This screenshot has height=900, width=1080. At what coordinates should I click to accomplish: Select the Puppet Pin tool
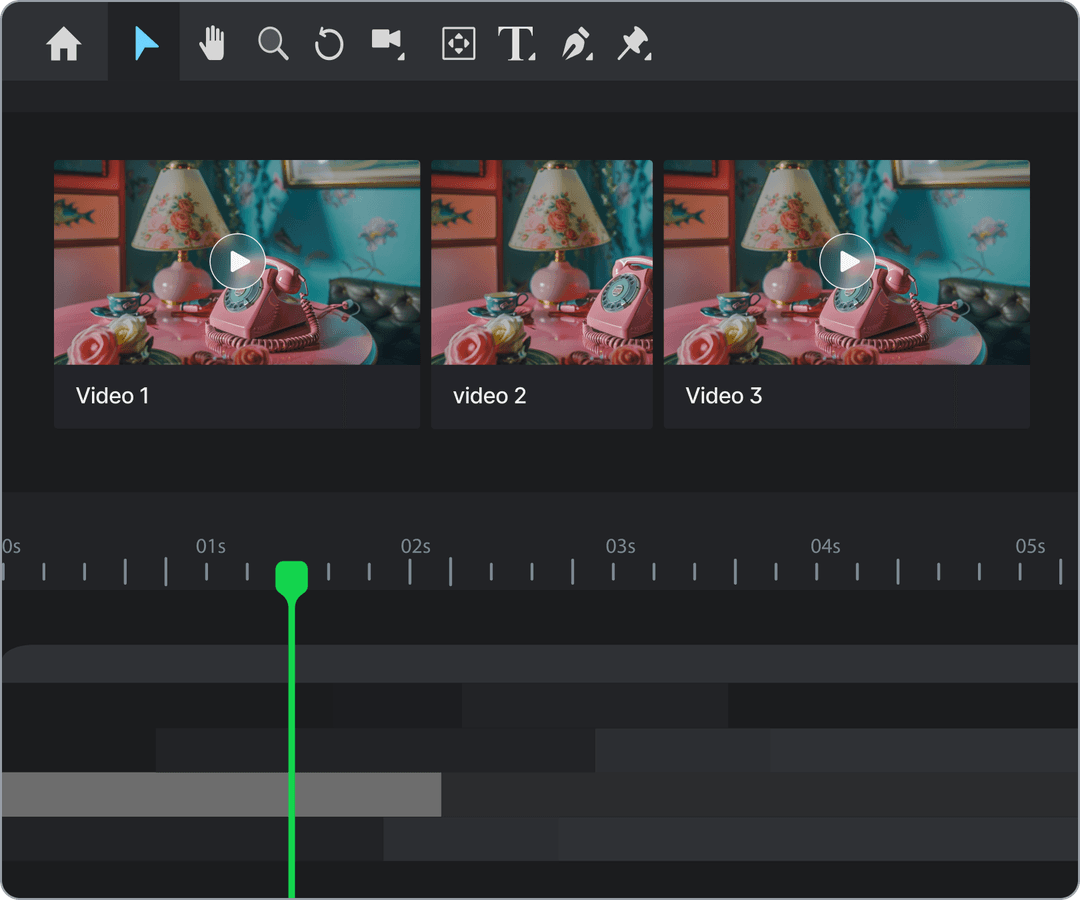(634, 43)
